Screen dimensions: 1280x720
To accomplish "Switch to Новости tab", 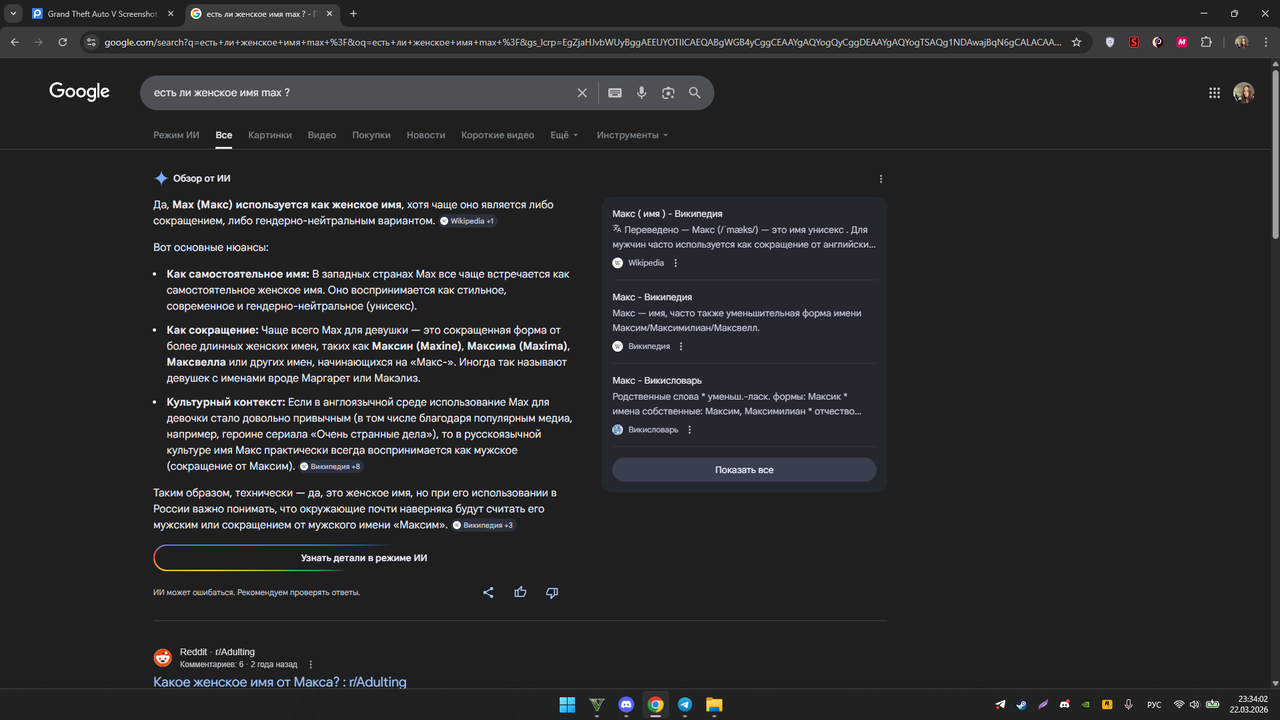I will tap(426, 135).
